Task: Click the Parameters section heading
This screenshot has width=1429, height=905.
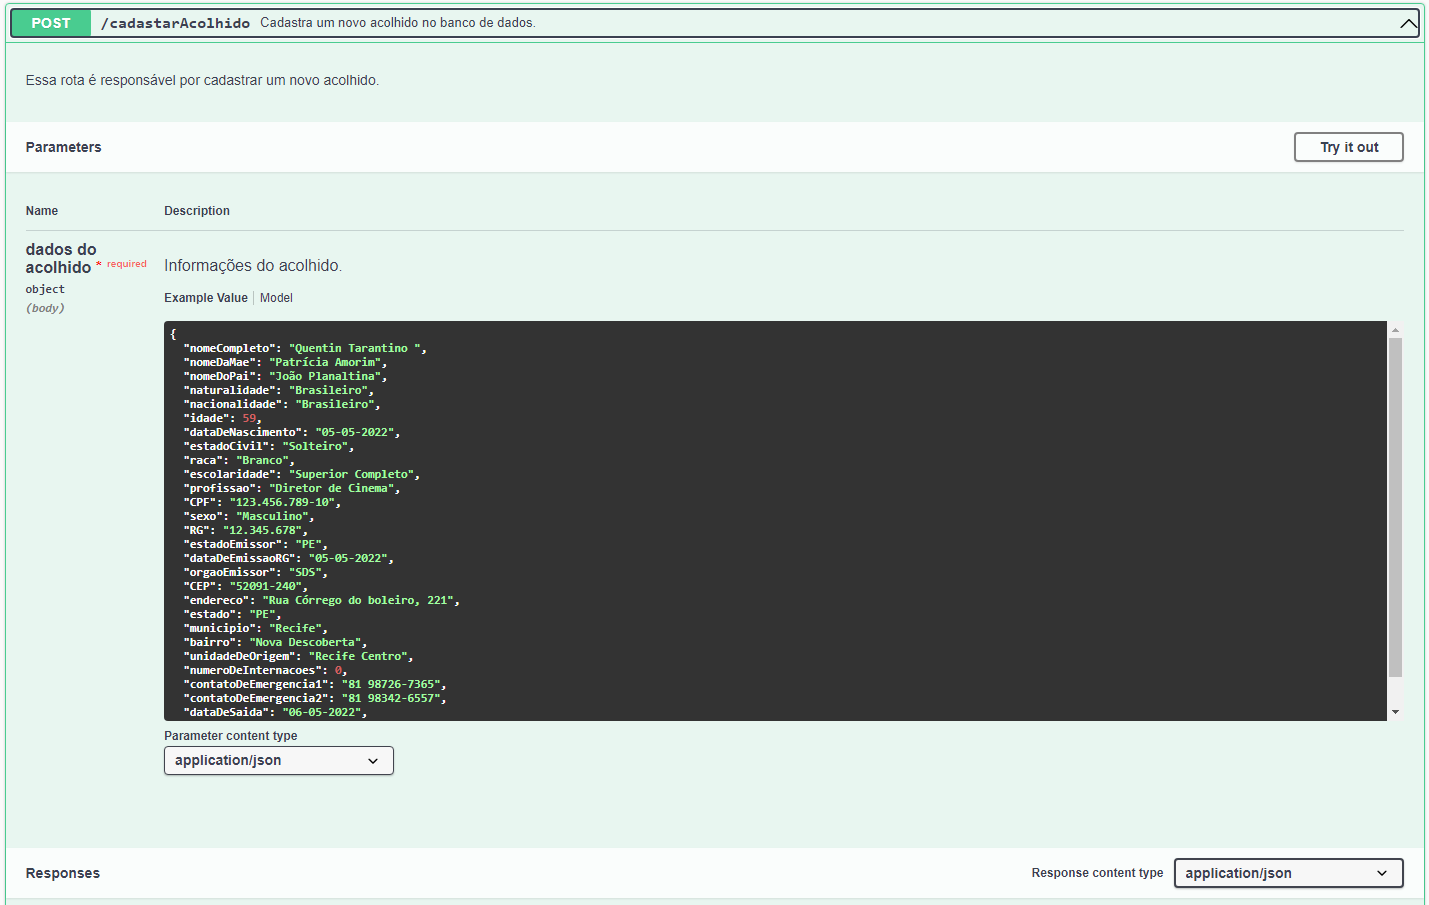Action: [63, 147]
